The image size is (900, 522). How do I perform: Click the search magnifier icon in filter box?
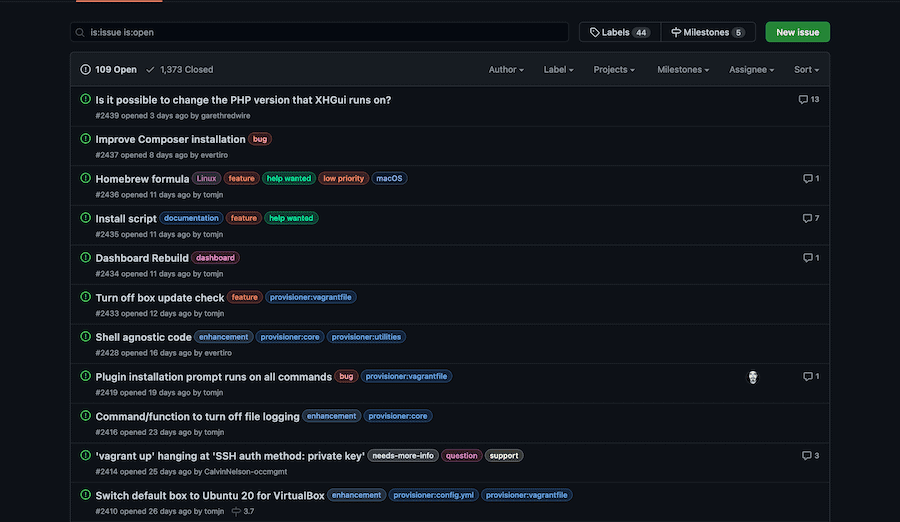[x=80, y=32]
